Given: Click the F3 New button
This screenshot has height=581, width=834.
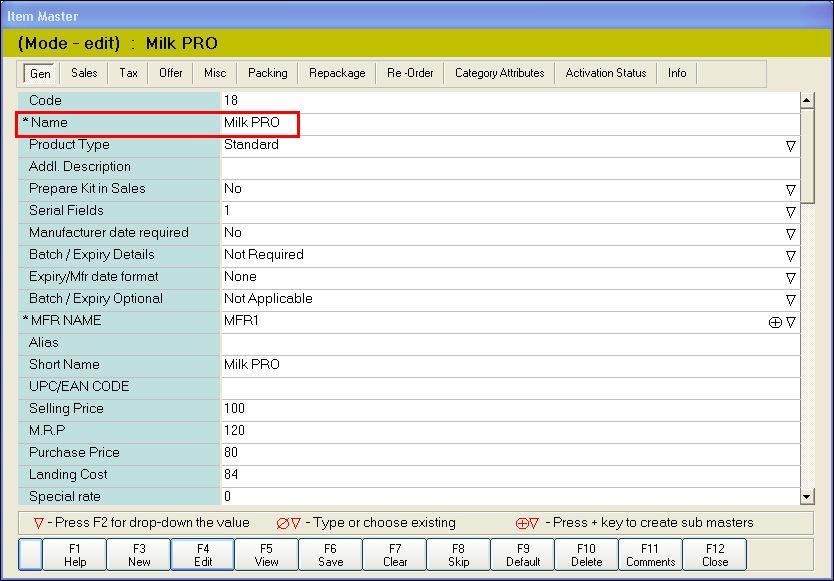Looking at the screenshot, I should tap(139, 555).
